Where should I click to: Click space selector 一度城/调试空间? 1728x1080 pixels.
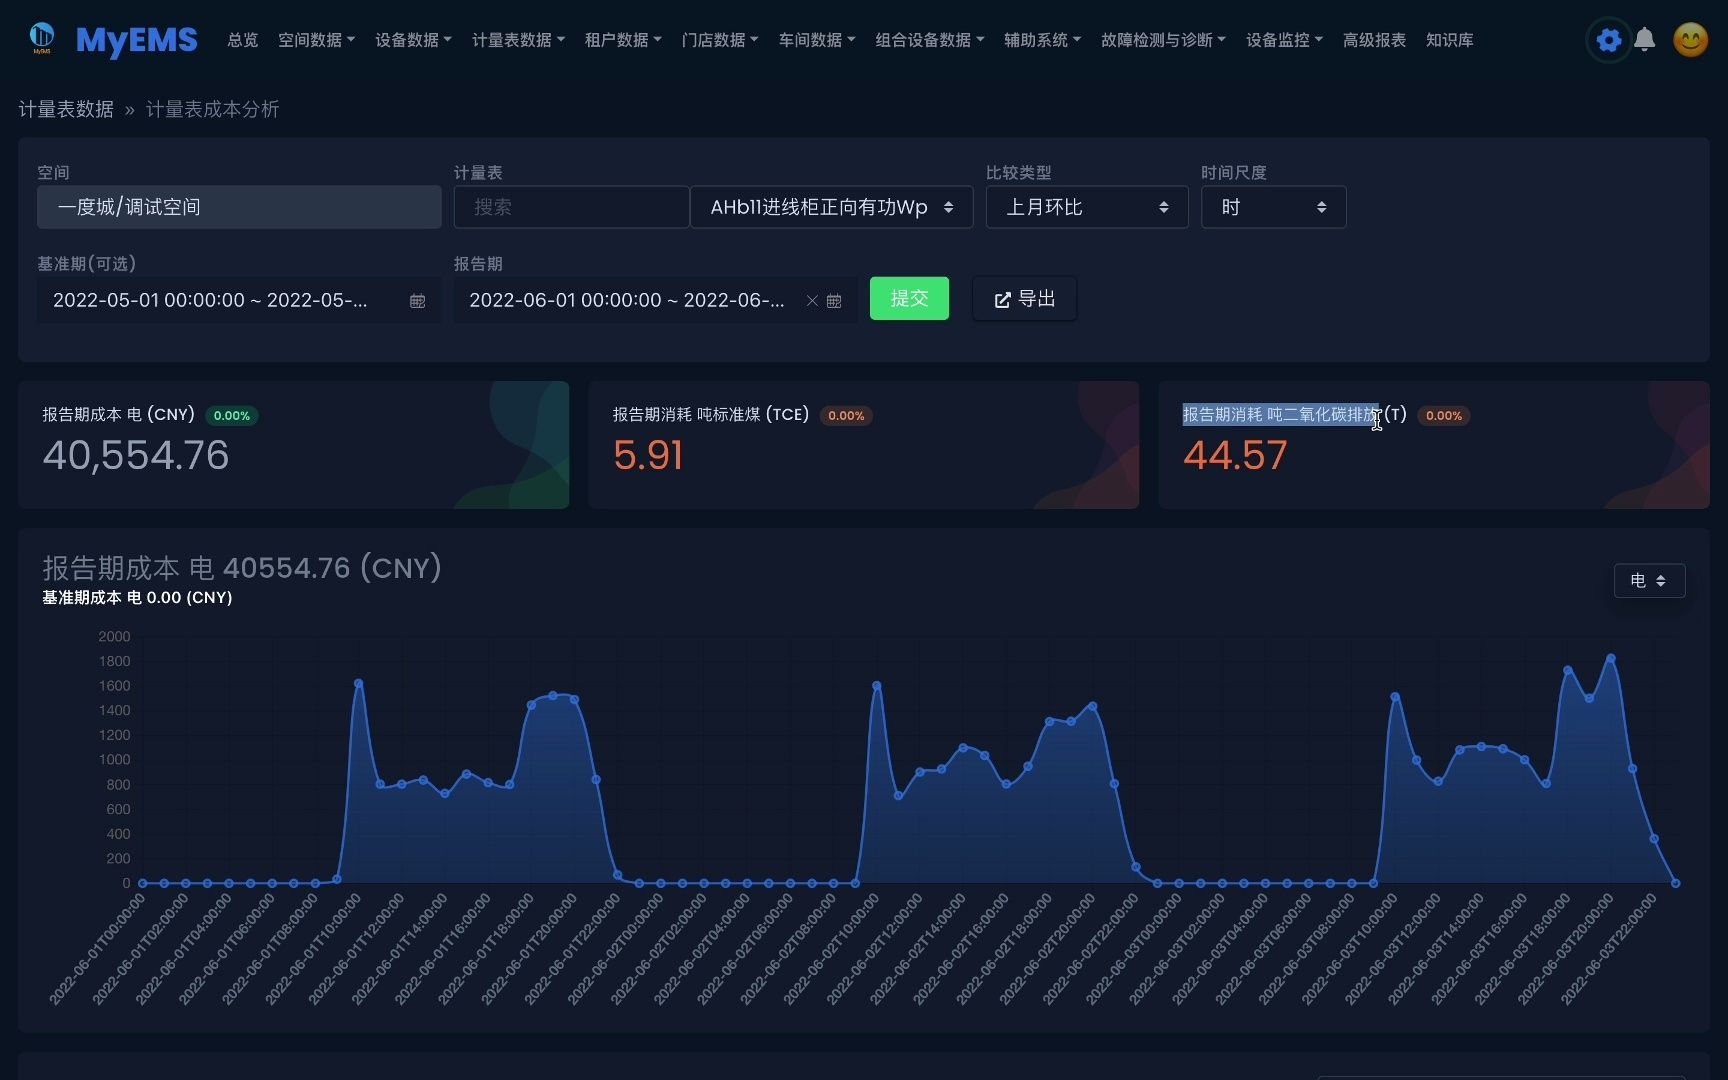pyautogui.click(x=239, y=207)
